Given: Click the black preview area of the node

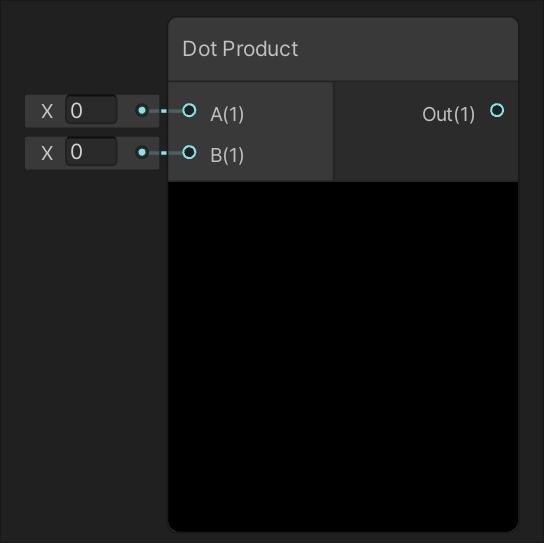Looking at the screenshot, I should point(343,356).
